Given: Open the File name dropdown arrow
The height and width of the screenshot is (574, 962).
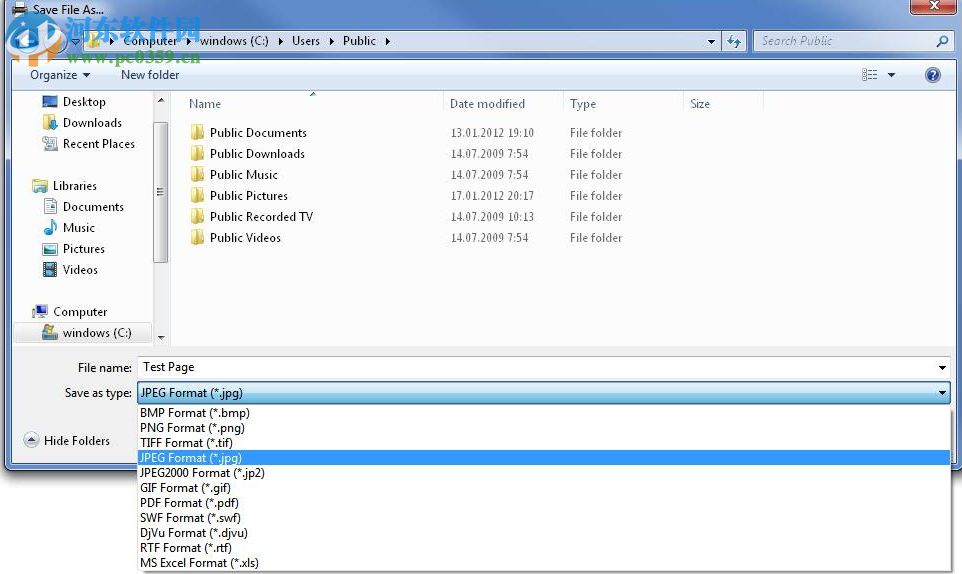Looking at the screenshot, I should pyautogui.click(x=942, y=367).
